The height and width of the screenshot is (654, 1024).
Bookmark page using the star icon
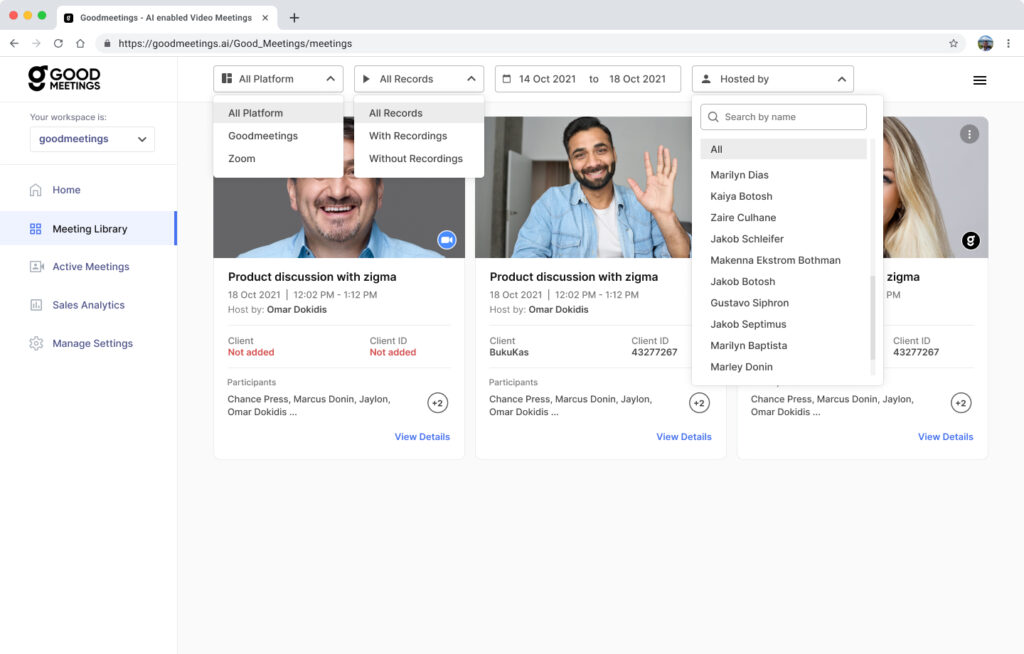click(x=953, y=44)
